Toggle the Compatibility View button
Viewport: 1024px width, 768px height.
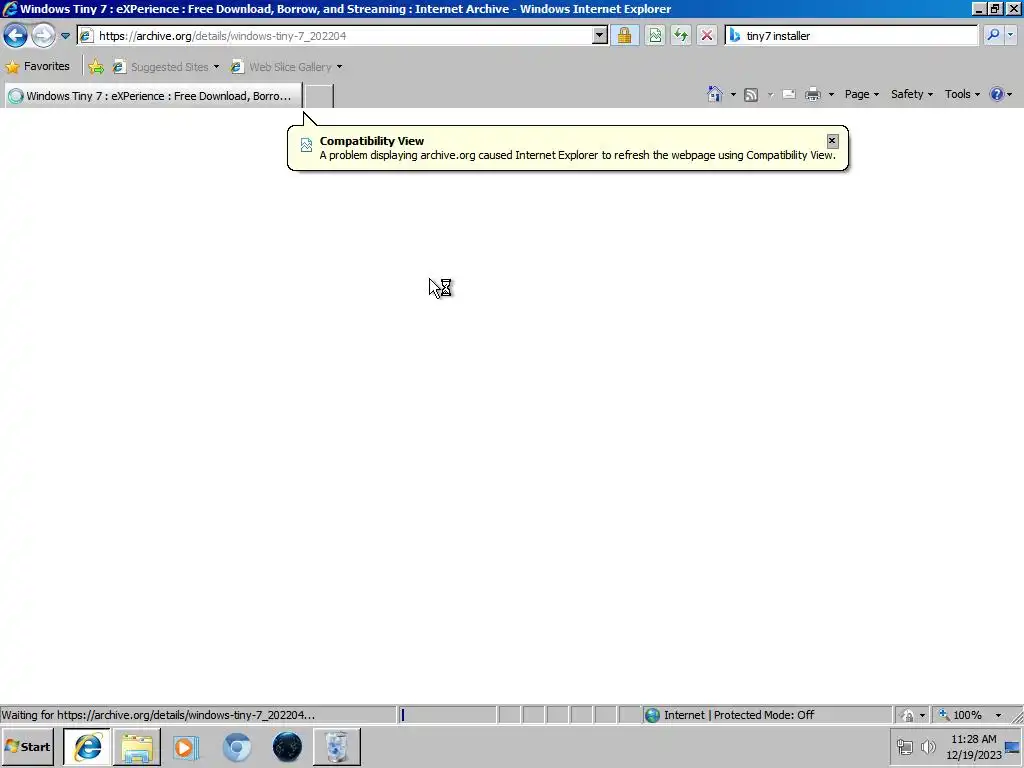pyautogui.click(x=655, y=35)
